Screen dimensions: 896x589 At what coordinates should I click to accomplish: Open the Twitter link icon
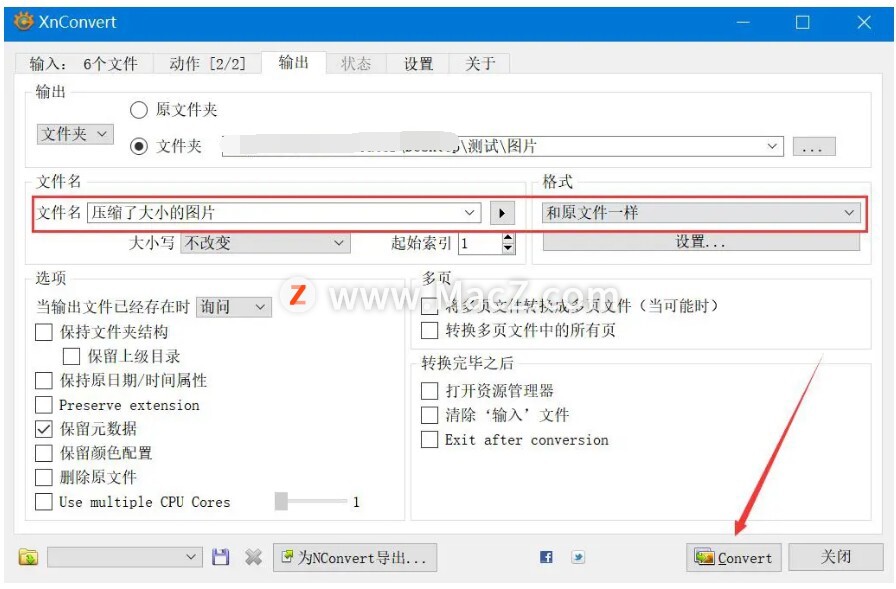pos(578,556)
